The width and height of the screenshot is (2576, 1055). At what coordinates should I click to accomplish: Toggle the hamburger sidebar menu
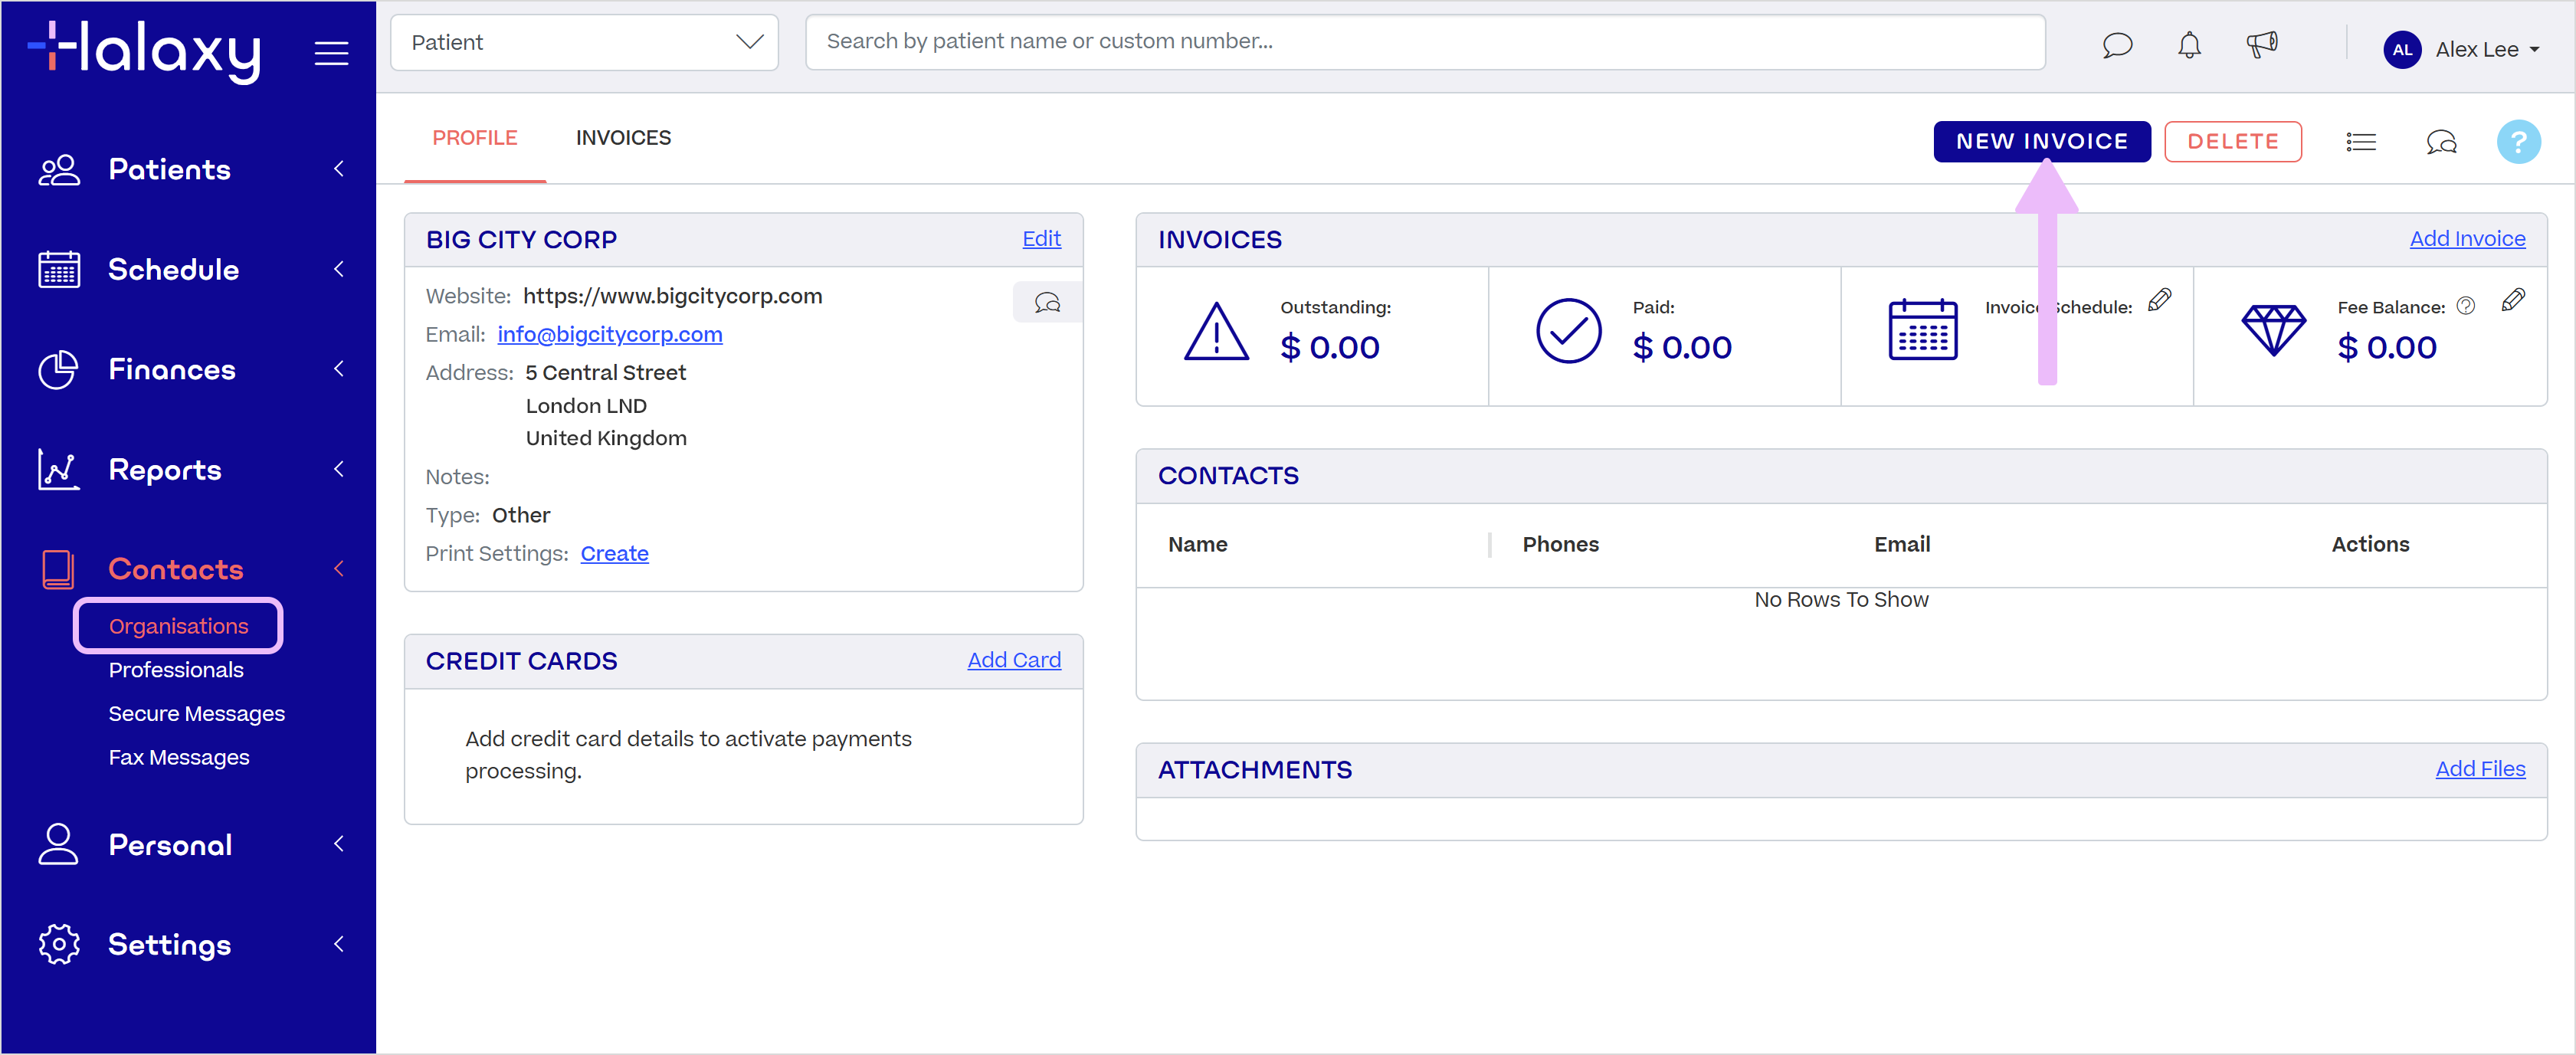click(331, 53)
